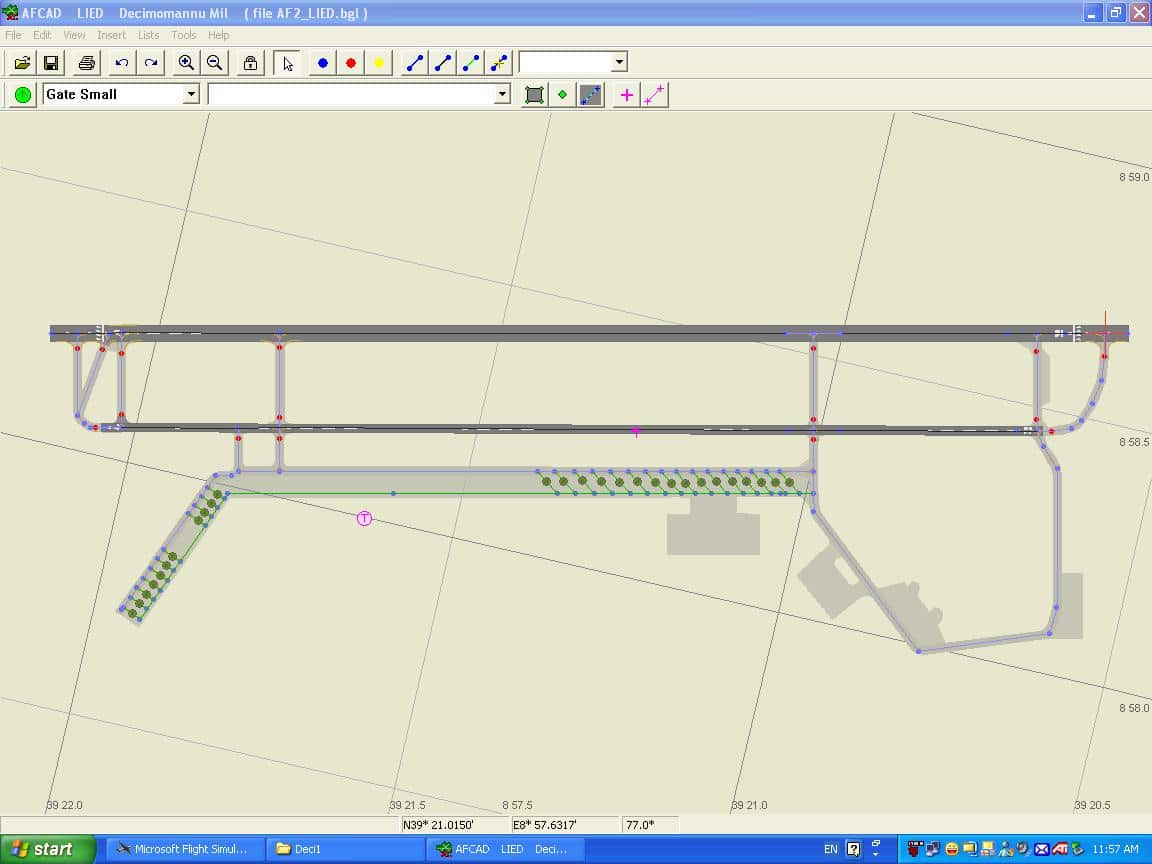The height and width of the screenshot is (864, 1152).
Task: Toggle the padlock lock button
Action: [250, 63]
